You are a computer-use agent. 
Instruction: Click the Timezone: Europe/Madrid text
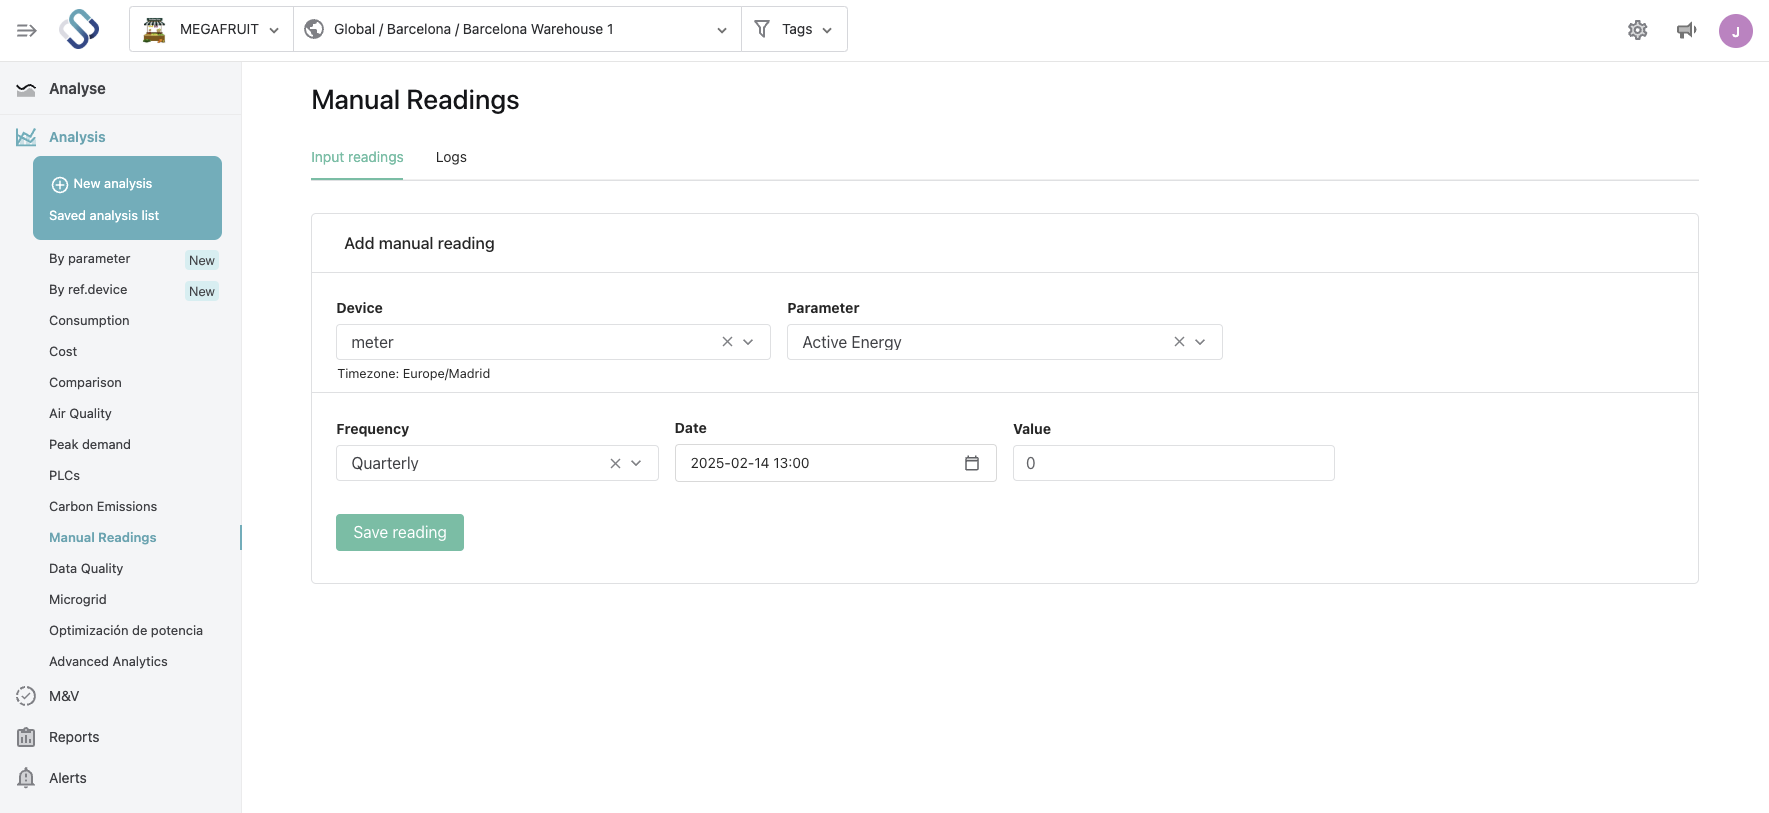[x=414, y=374]
